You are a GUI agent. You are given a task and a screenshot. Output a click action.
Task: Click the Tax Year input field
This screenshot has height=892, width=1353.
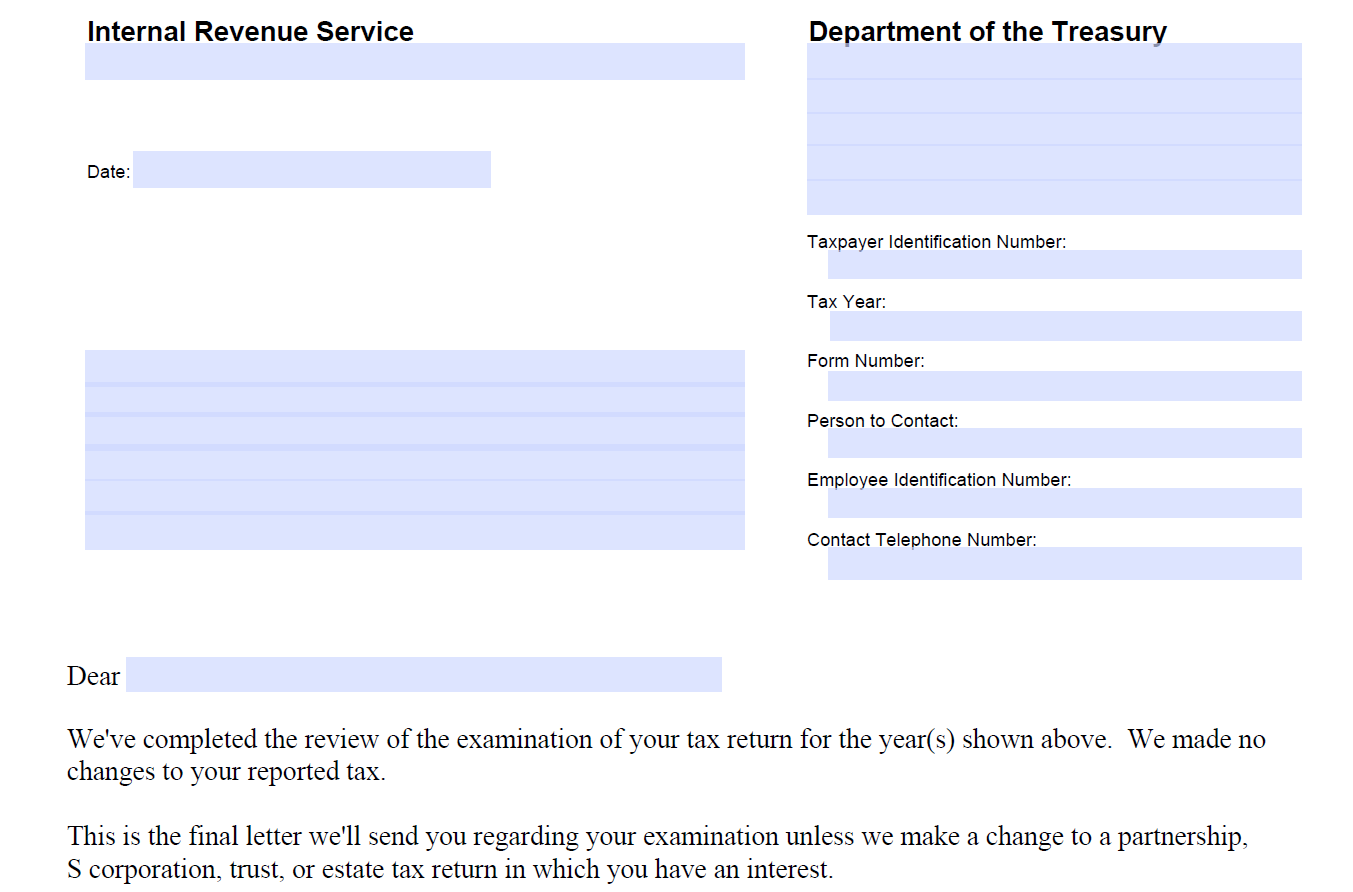pyautogui.click(x=1066, y=326)
